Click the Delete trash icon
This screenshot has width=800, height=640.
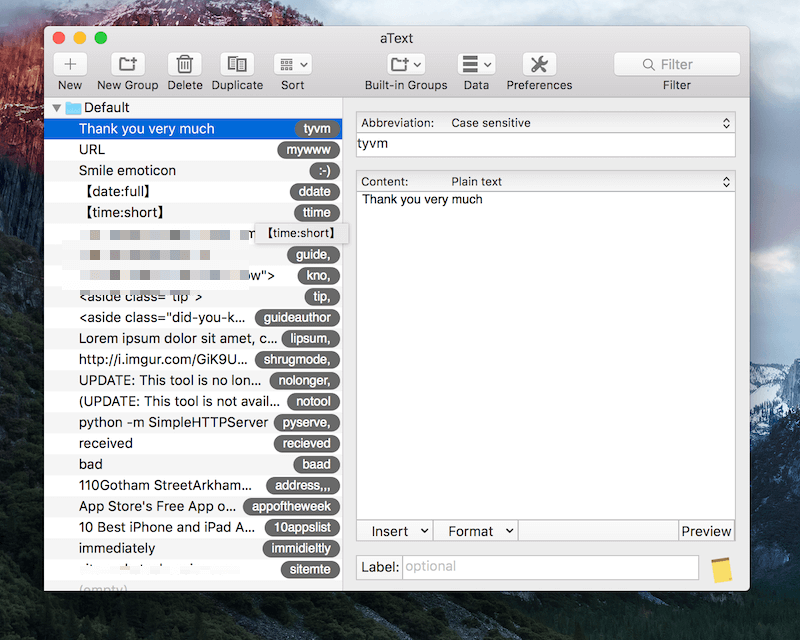tap(185, 65)
